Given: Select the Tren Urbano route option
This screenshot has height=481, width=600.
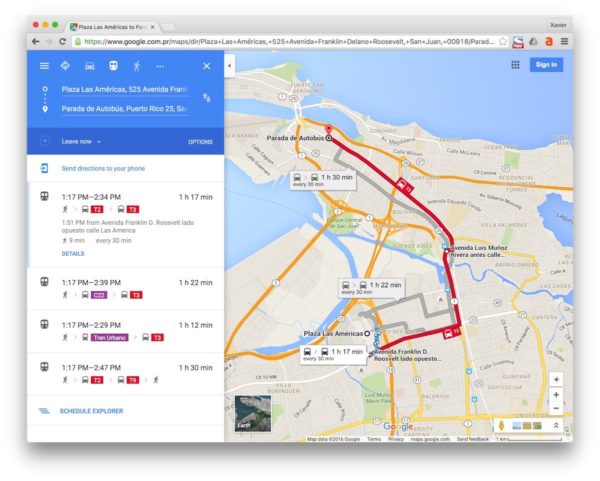Looking at the screenshot, I should coord(126,331).
